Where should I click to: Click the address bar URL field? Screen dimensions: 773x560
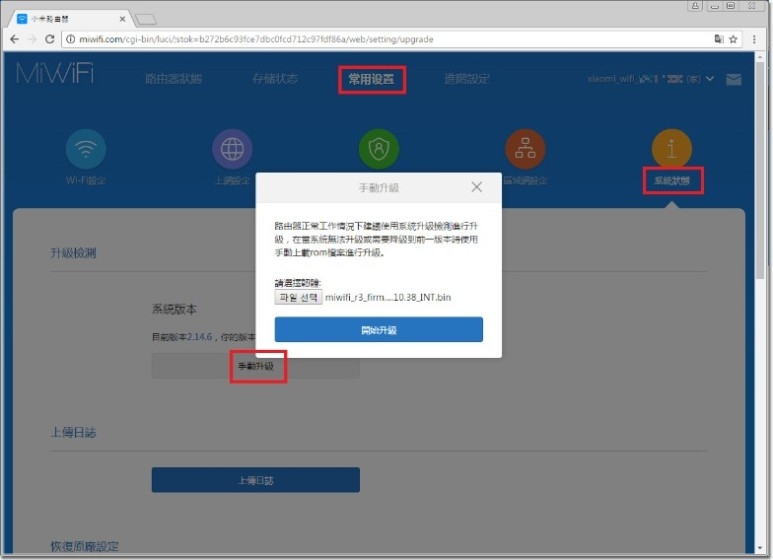(380, 39)
